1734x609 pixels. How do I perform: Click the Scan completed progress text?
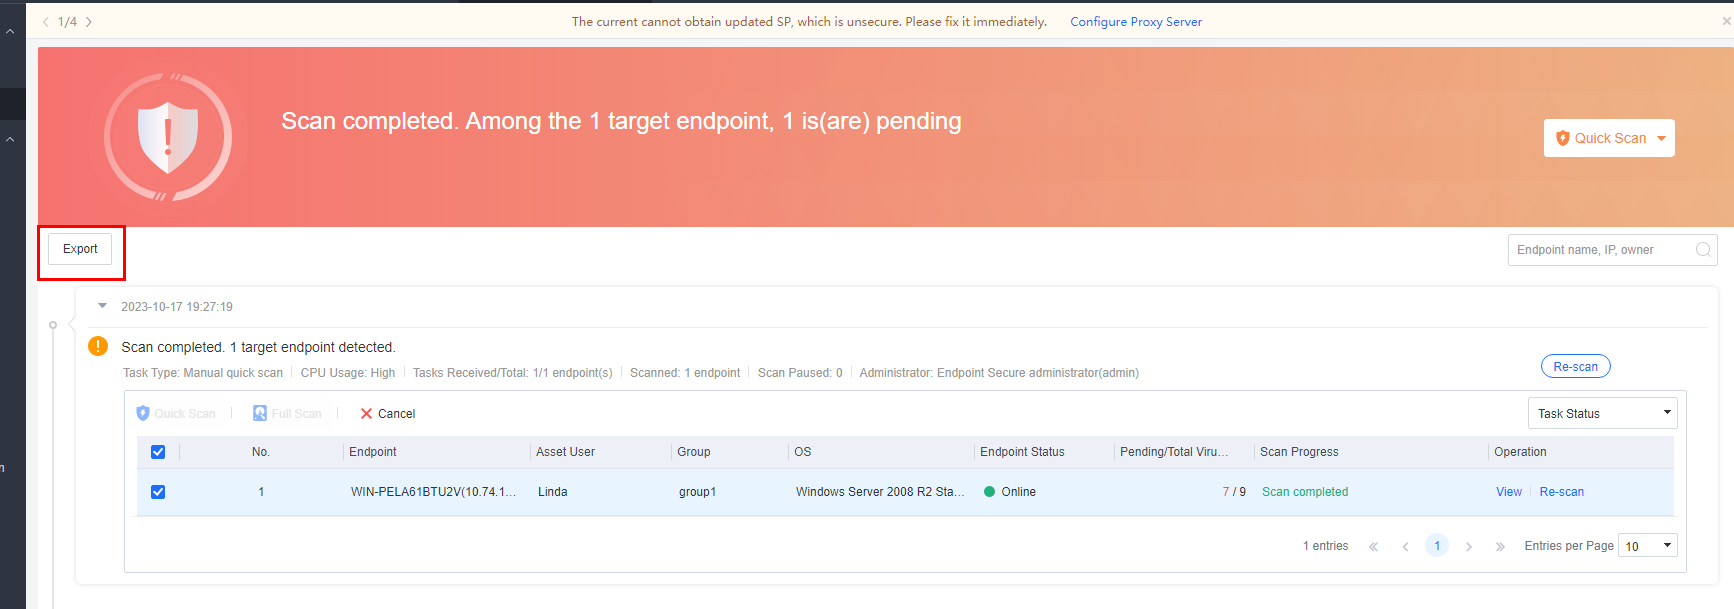(x=1305, y=492)
